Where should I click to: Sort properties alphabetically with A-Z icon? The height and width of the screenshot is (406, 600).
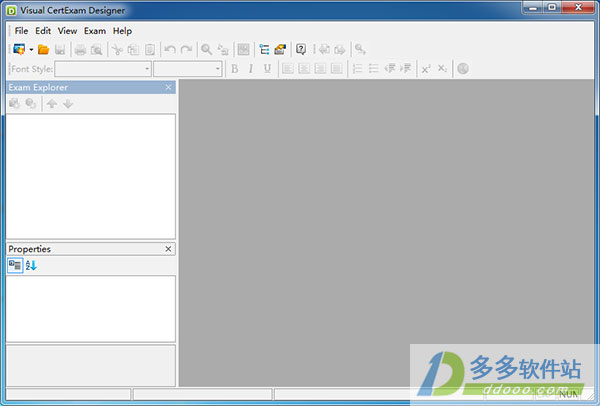(31, 265)
